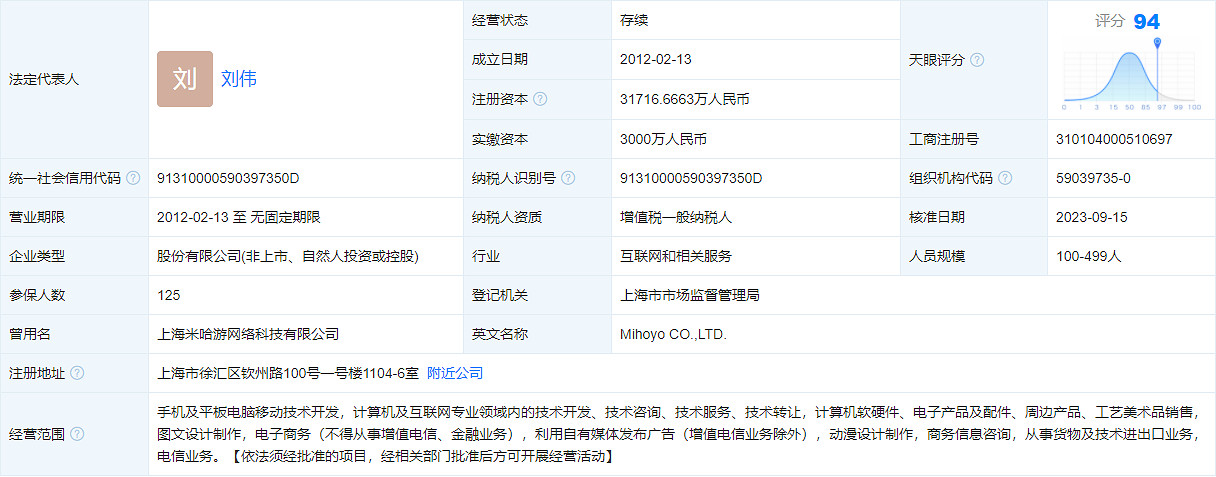
Task: Click the 登记机关 value 上海市市场监督管理局
Action: click(691, 295)
